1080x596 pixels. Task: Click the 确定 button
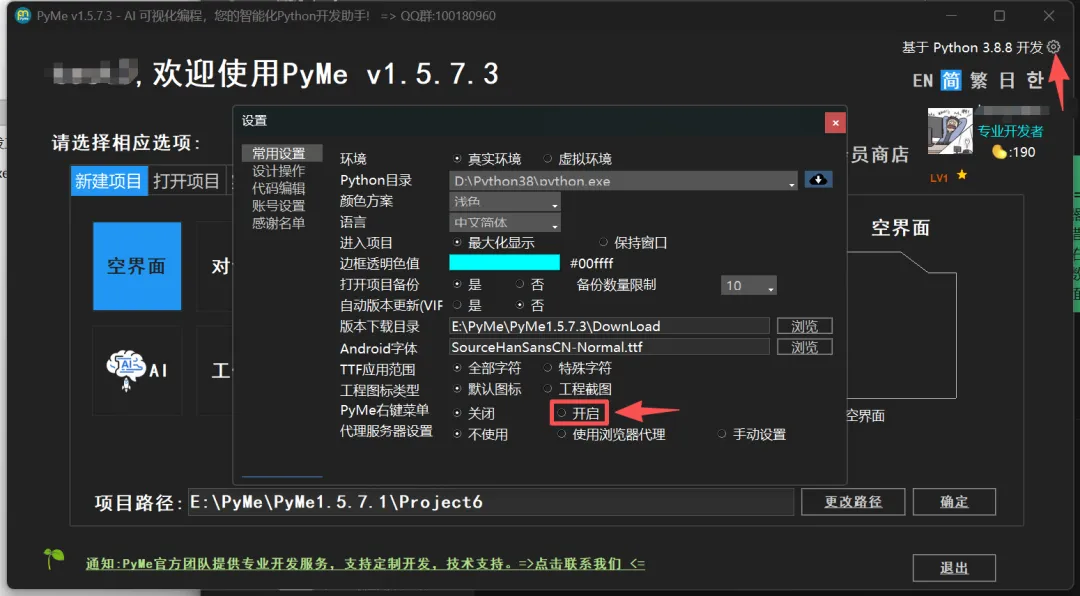(x=954, y=502)
